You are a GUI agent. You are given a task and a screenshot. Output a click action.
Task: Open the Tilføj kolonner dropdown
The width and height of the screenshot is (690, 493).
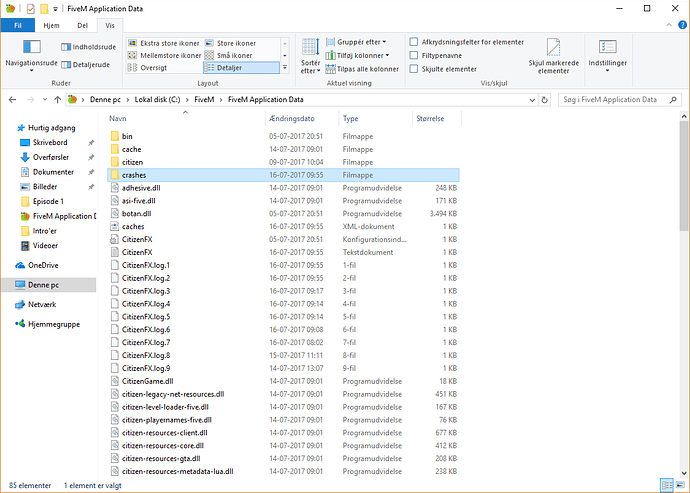pos(357,55)
